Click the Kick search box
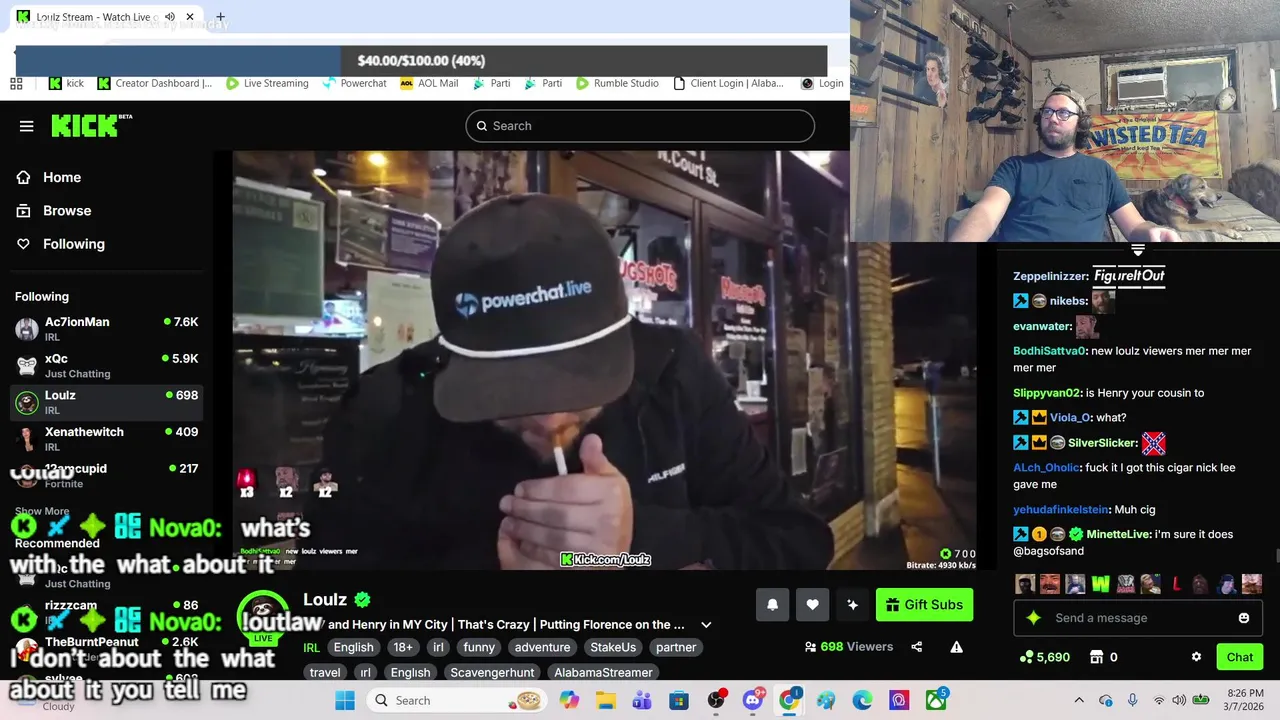Image resolution: width=1280 pixels, height=720 pixels. coord(640,126)
